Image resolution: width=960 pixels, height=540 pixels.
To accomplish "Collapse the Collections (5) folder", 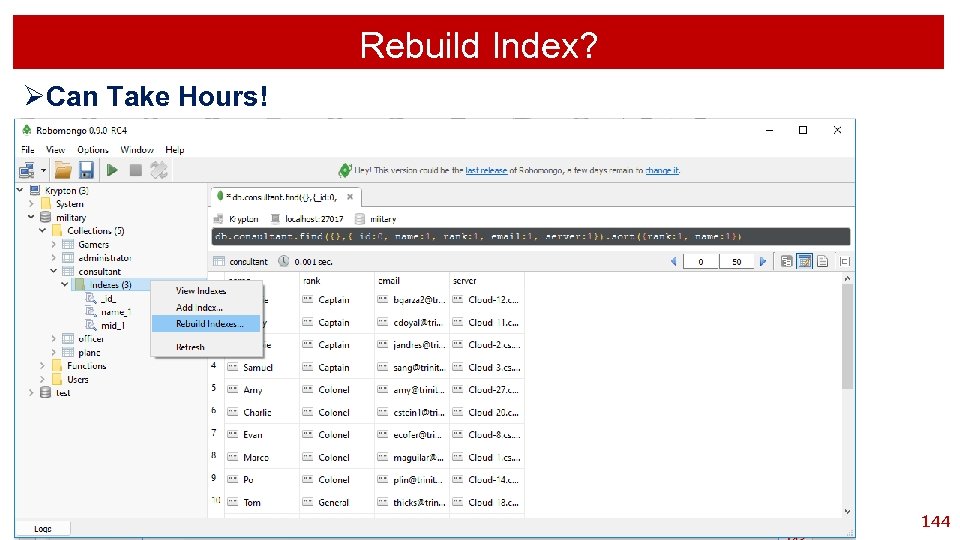I will [x=42, y=231].
